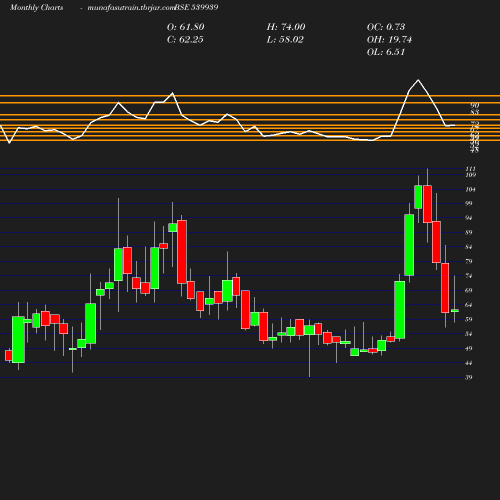This screenshot has height=500, width=500.
Task: Click the 109 price axis label
Action: click(x=471, y=175)
